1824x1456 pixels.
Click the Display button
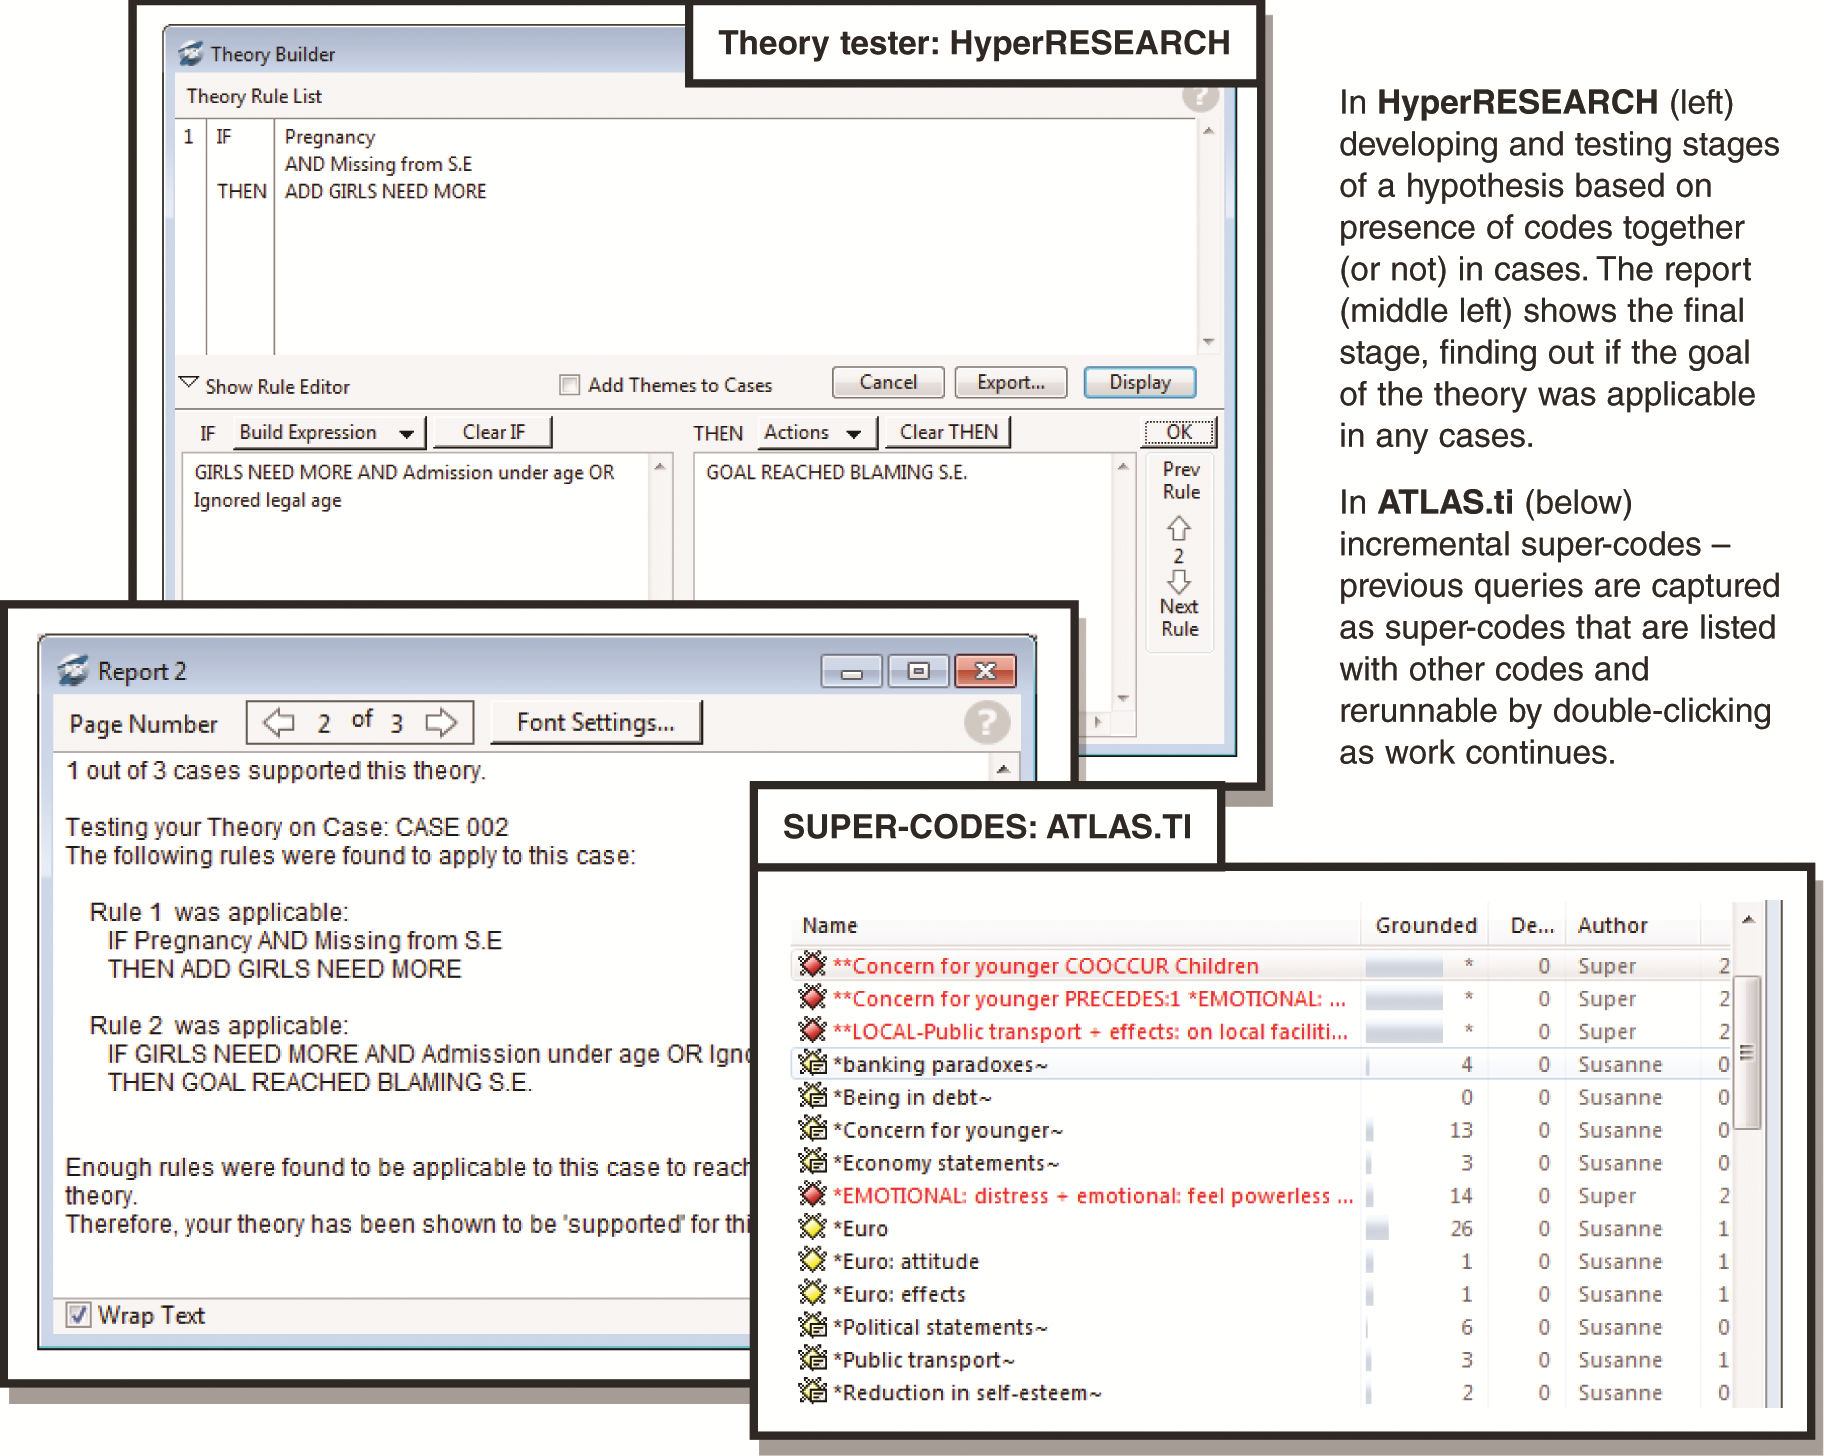1139,382
